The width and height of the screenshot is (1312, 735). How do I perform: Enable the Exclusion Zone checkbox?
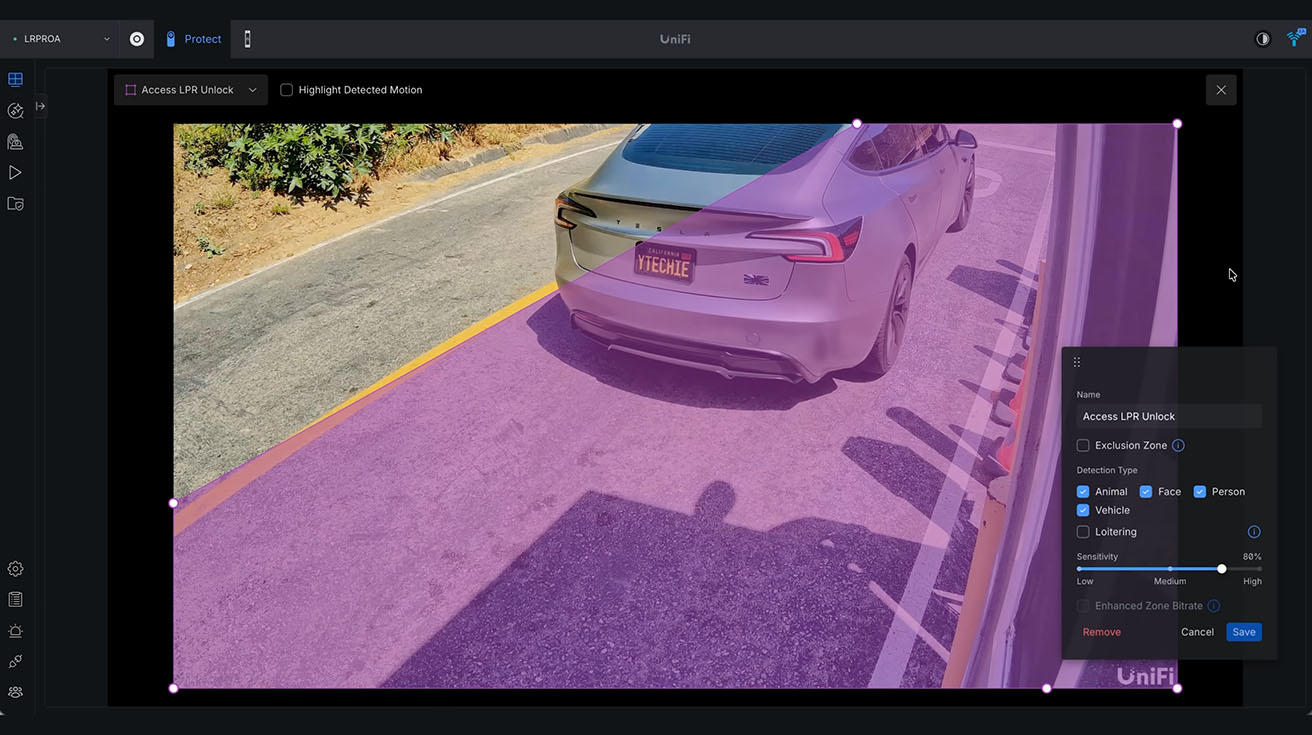(x=1083, y=445)
